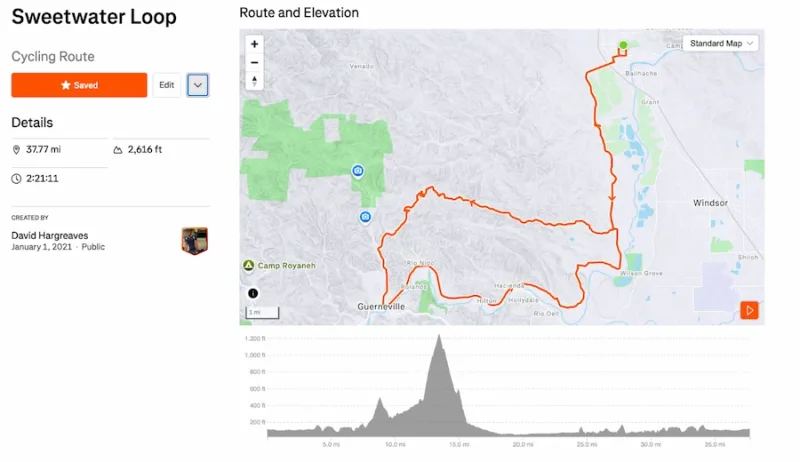Click the Edit route button

pos(166,85)
